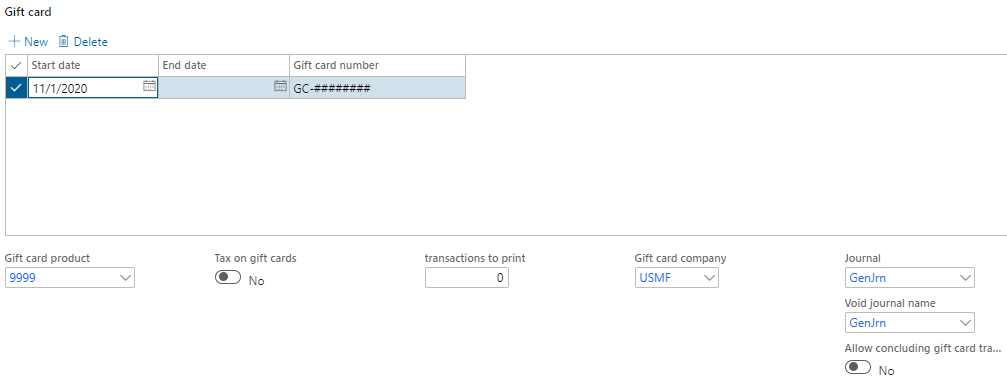This screenshot has height=379, width=1007.
Task: Click the transactions to print number field
Action: 467,278
